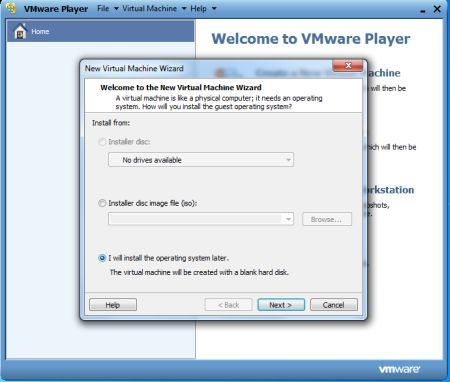Close the VMware Player window
Screen dimensions: 450x382
click(437, 9)
